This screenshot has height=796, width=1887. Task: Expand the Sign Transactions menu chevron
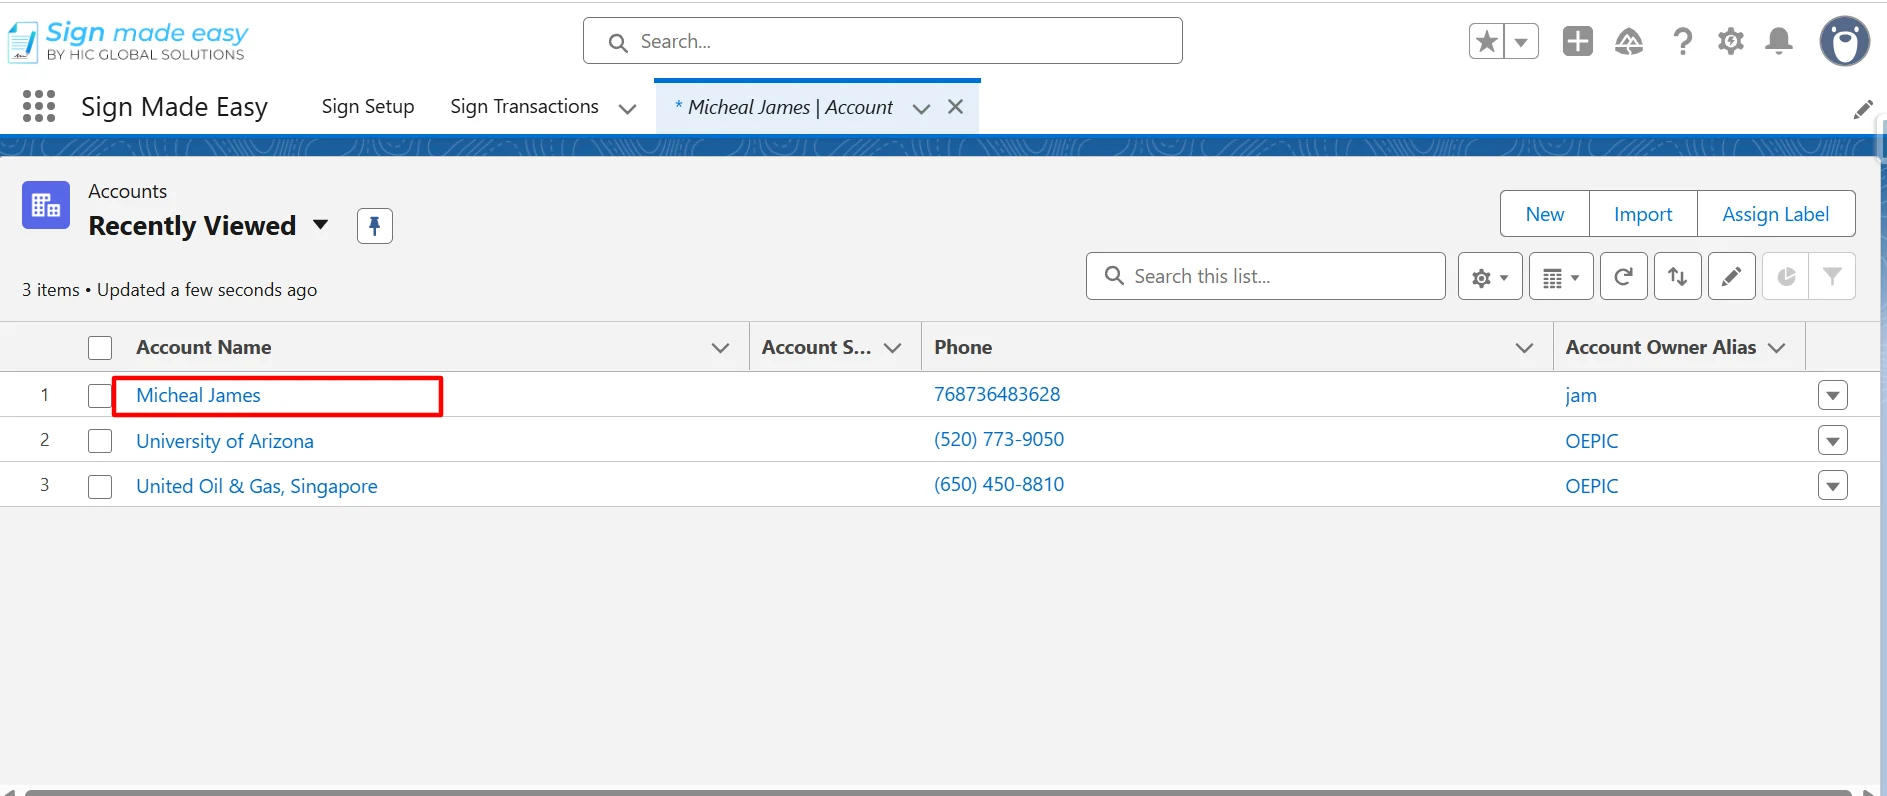[x=628, y=108]
